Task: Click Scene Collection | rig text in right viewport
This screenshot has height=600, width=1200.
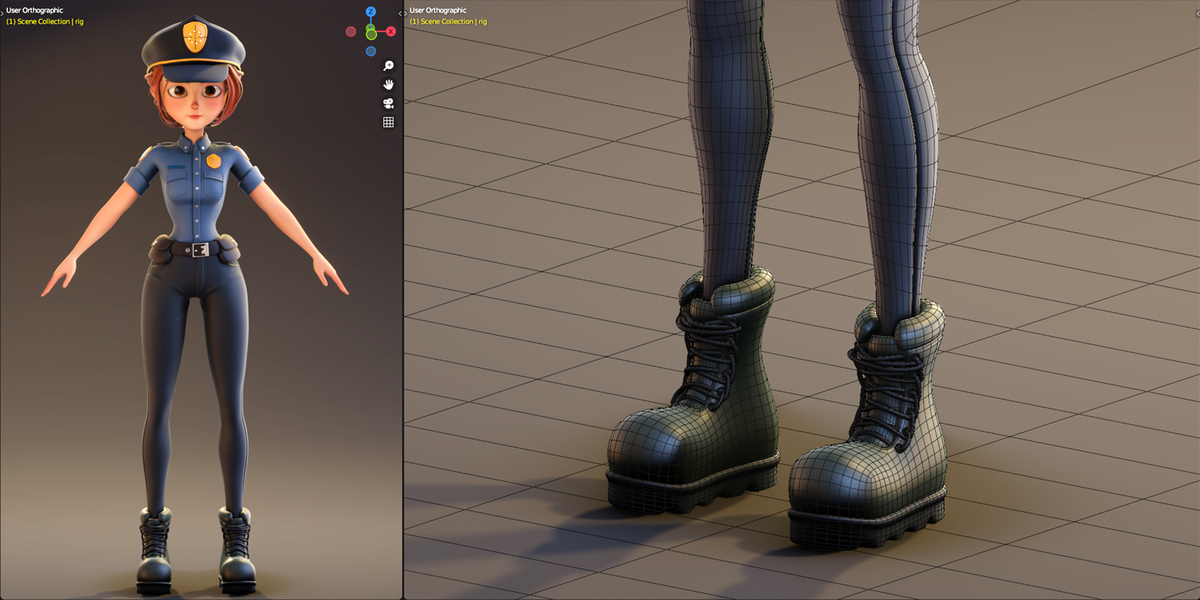Action: coord(454,21)
